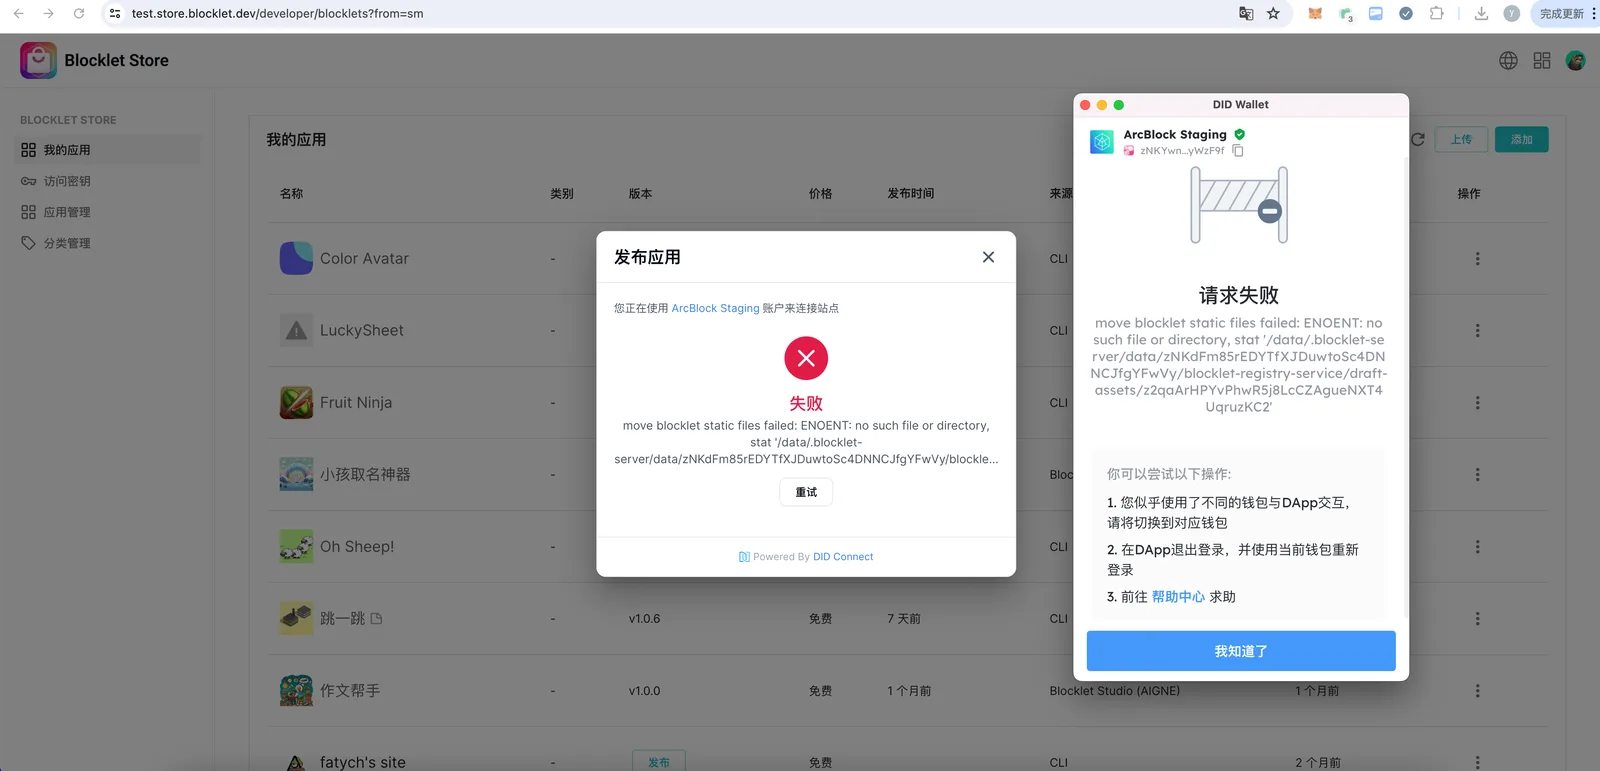
Task: Open the user avatar in page header
Action: [1576, 61]
